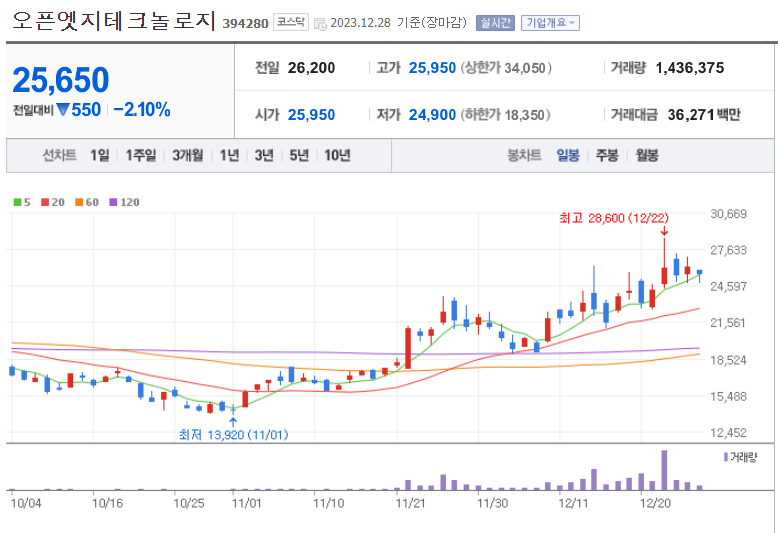Screen dimensions: 778x533
Task: Click the current price 25,650
Action: pos(61,80)
